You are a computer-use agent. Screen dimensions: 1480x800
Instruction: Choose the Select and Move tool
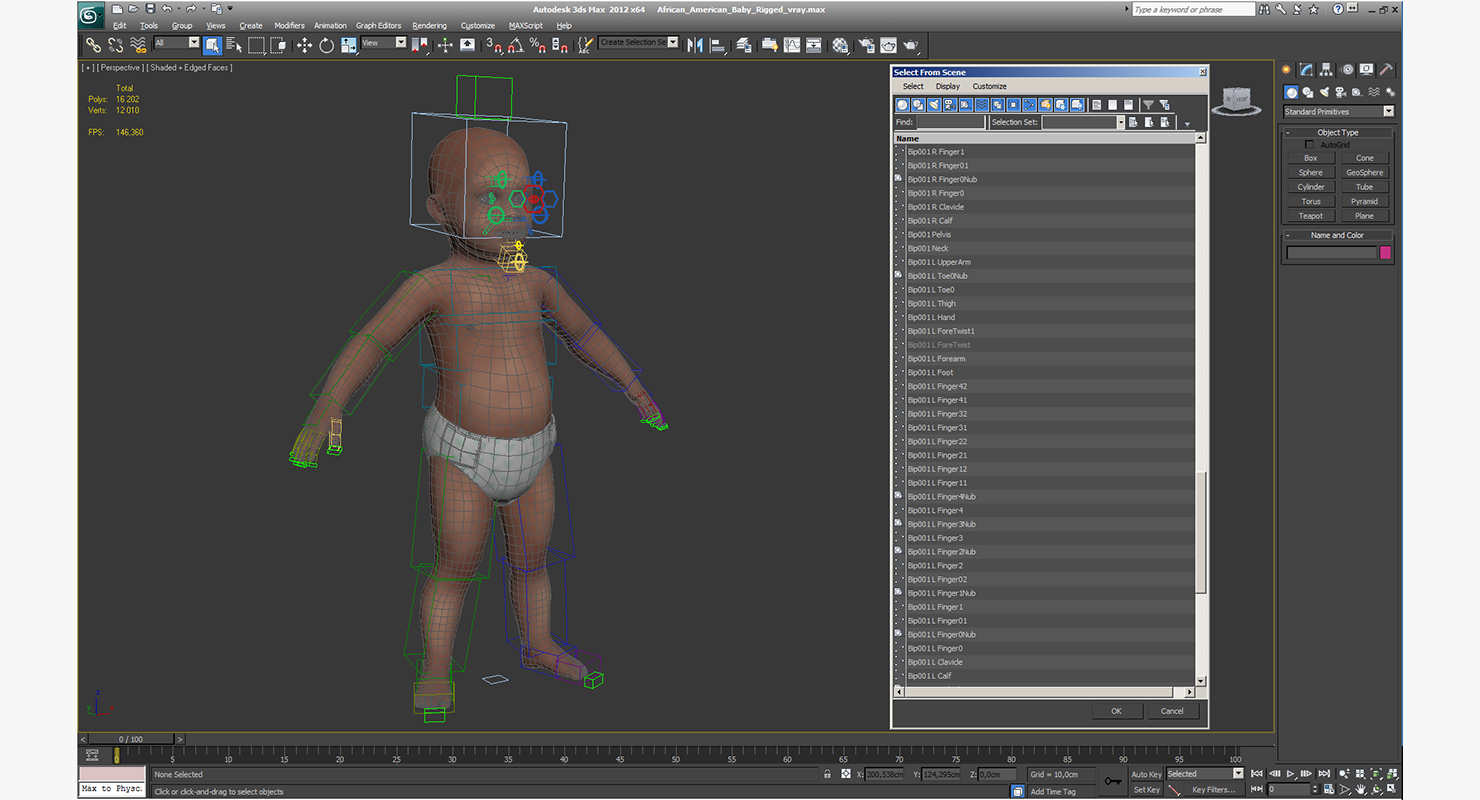304,45
